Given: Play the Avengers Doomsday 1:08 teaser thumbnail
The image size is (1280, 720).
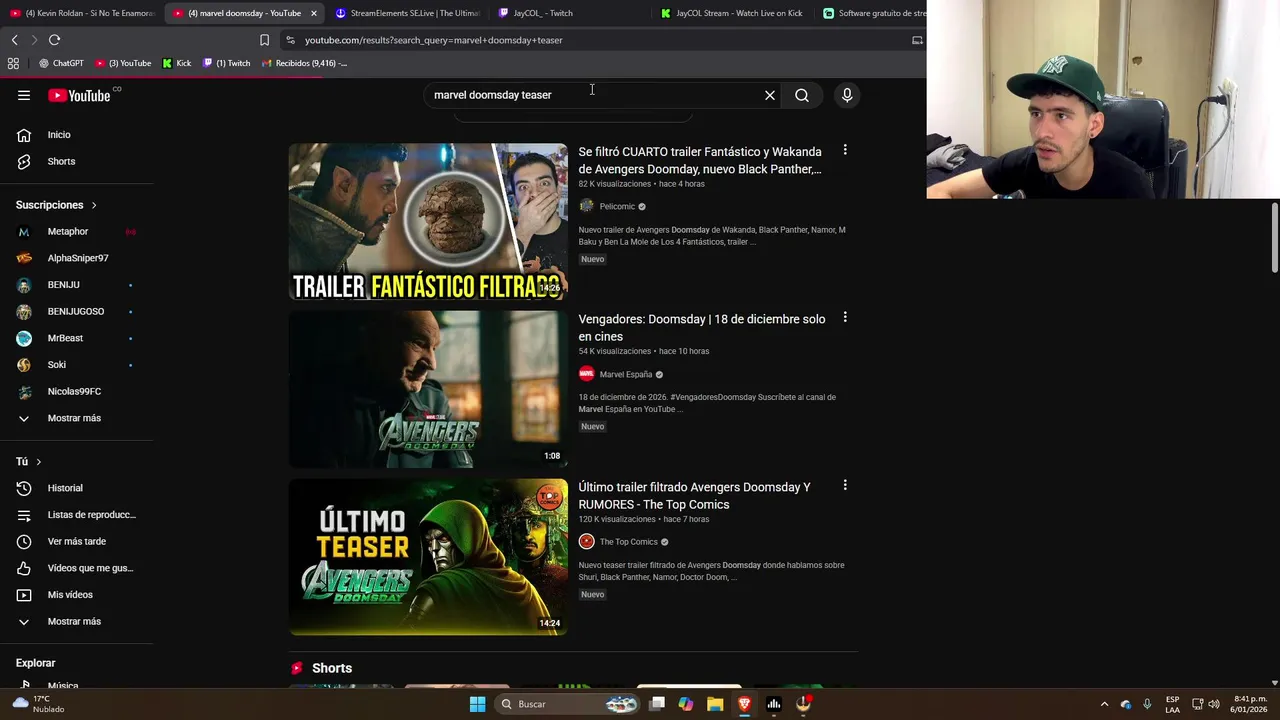Looking at the screenshot, I should point(428,389).
